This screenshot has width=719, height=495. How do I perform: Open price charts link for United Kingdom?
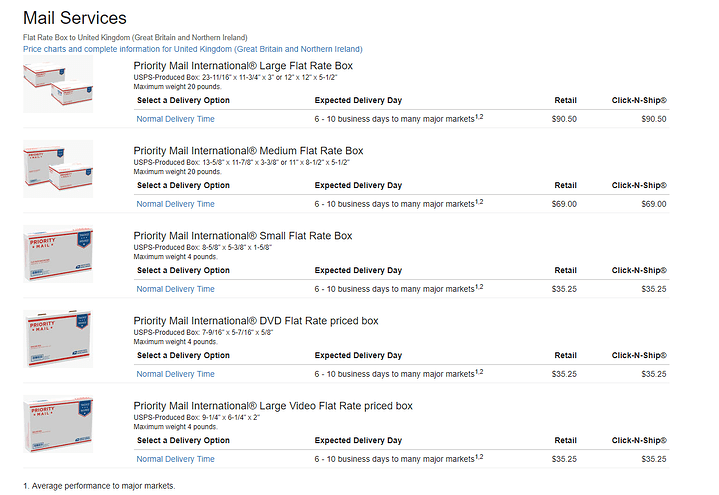click(x=193, y=49)
